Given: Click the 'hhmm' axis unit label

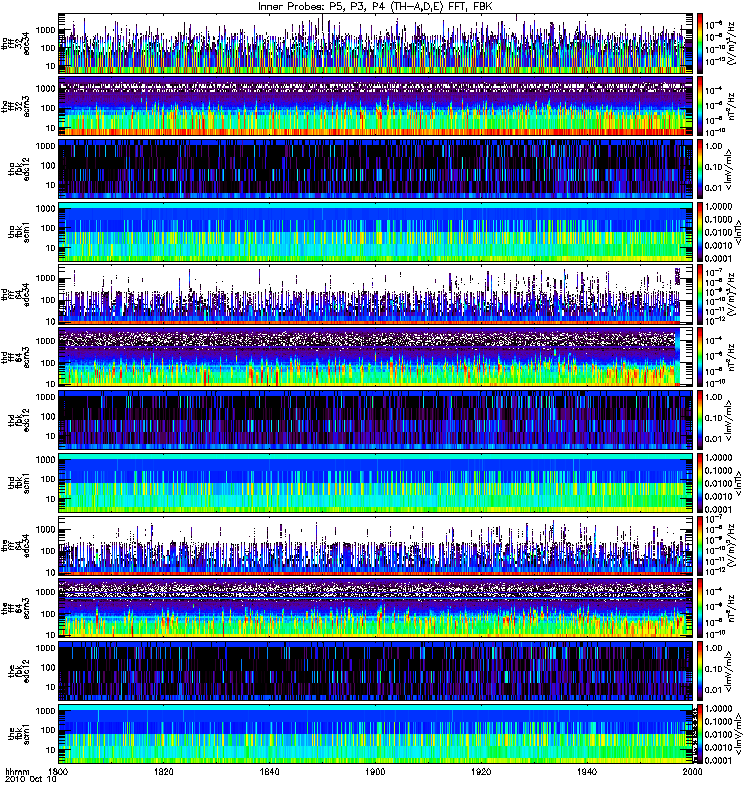Looking at the screenshot, I should pos(18,771).
